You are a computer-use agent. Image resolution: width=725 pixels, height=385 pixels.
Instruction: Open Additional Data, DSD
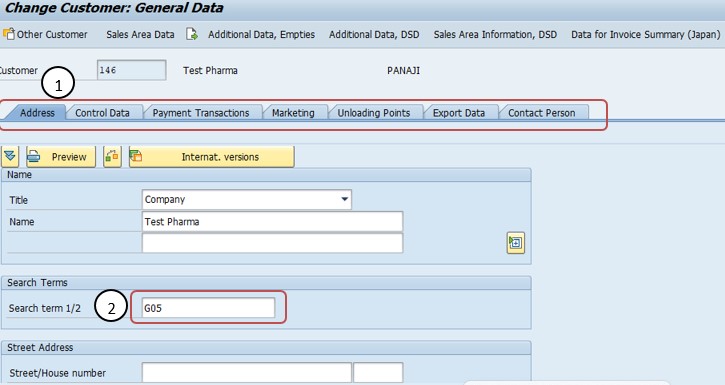[374, 35]
